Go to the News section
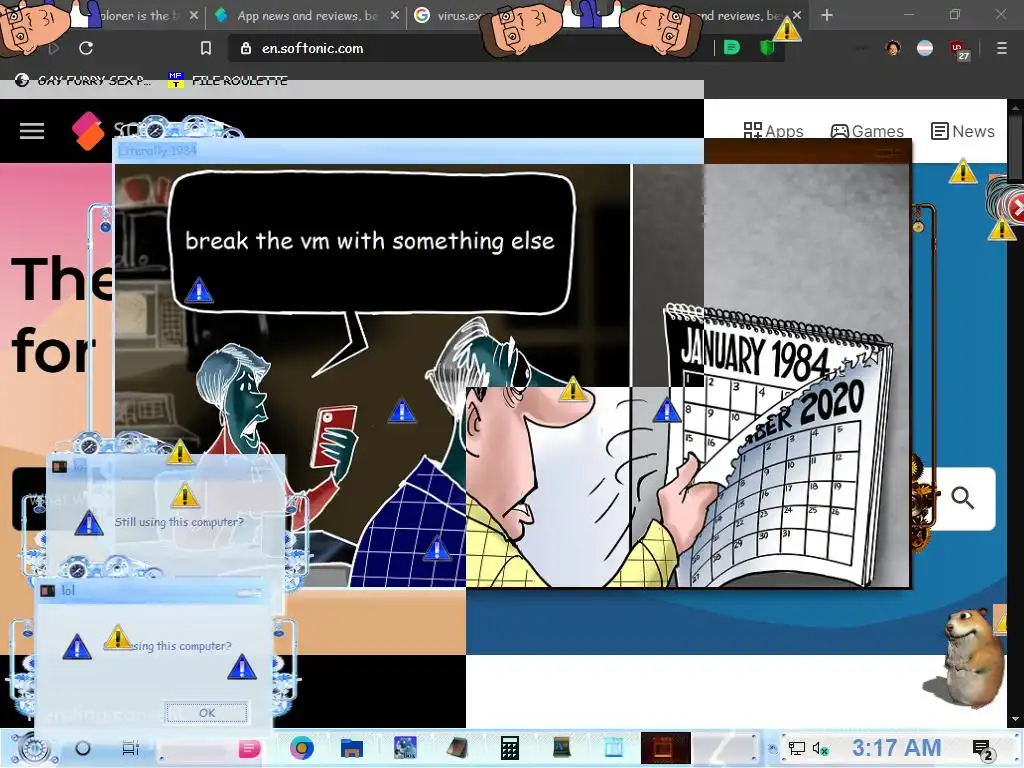This screenshot has width=1024, height=768. coord(963,131)
